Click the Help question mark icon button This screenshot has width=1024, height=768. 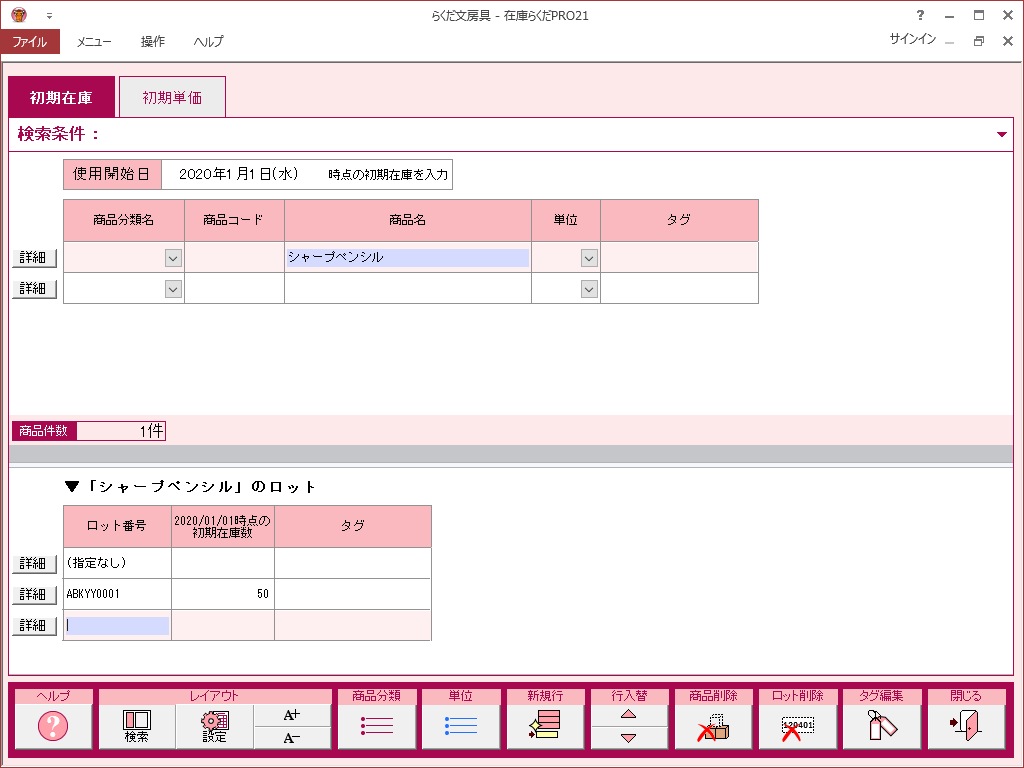53,727
